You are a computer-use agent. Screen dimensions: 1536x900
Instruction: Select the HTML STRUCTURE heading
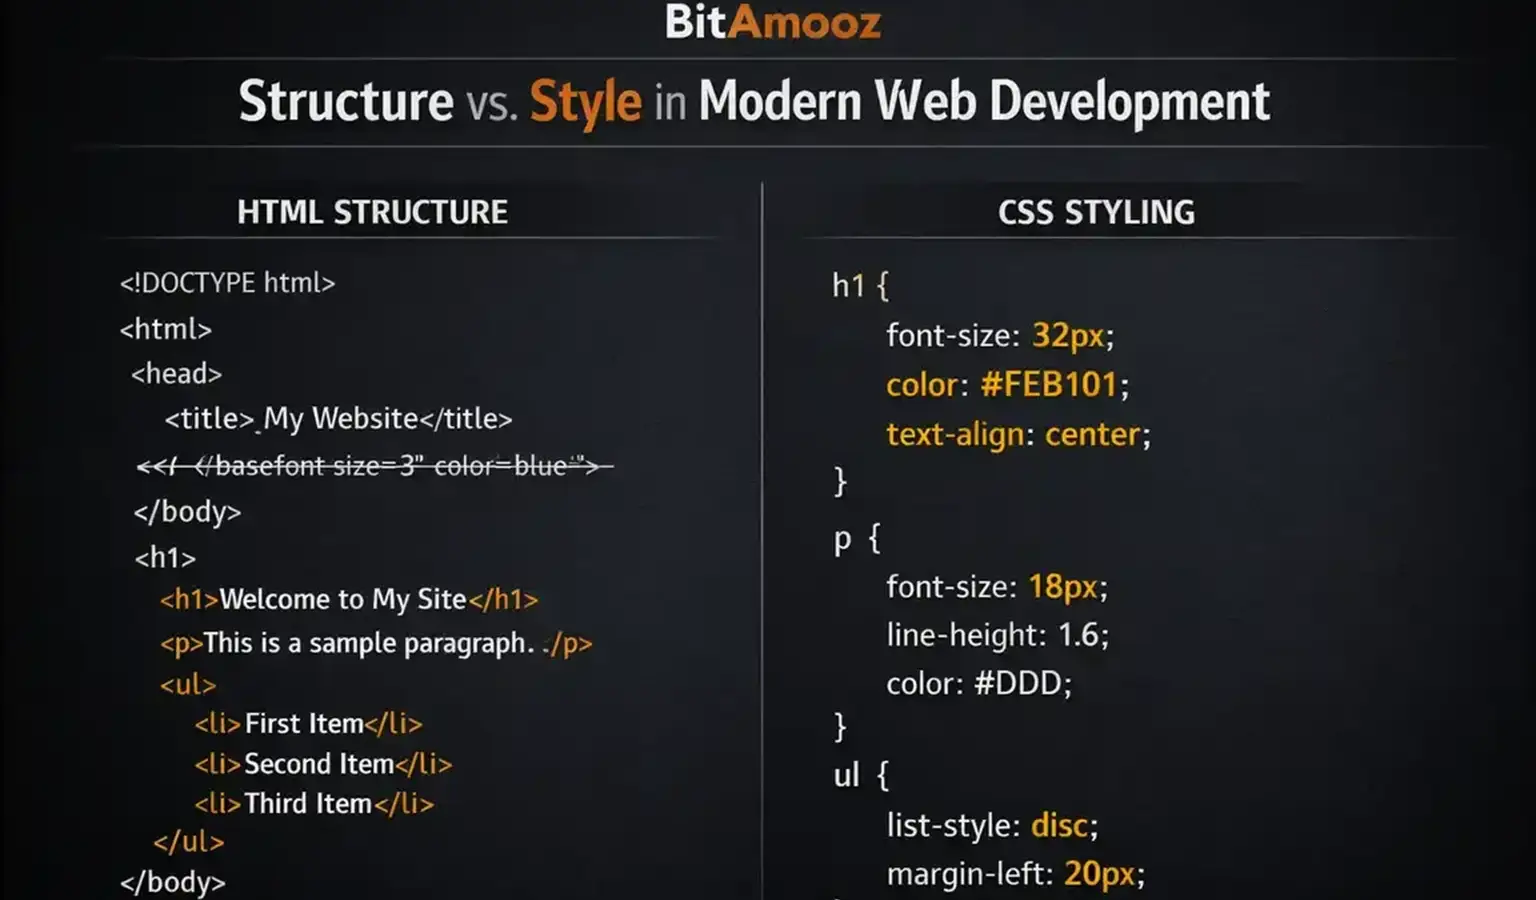click(372, 212)
